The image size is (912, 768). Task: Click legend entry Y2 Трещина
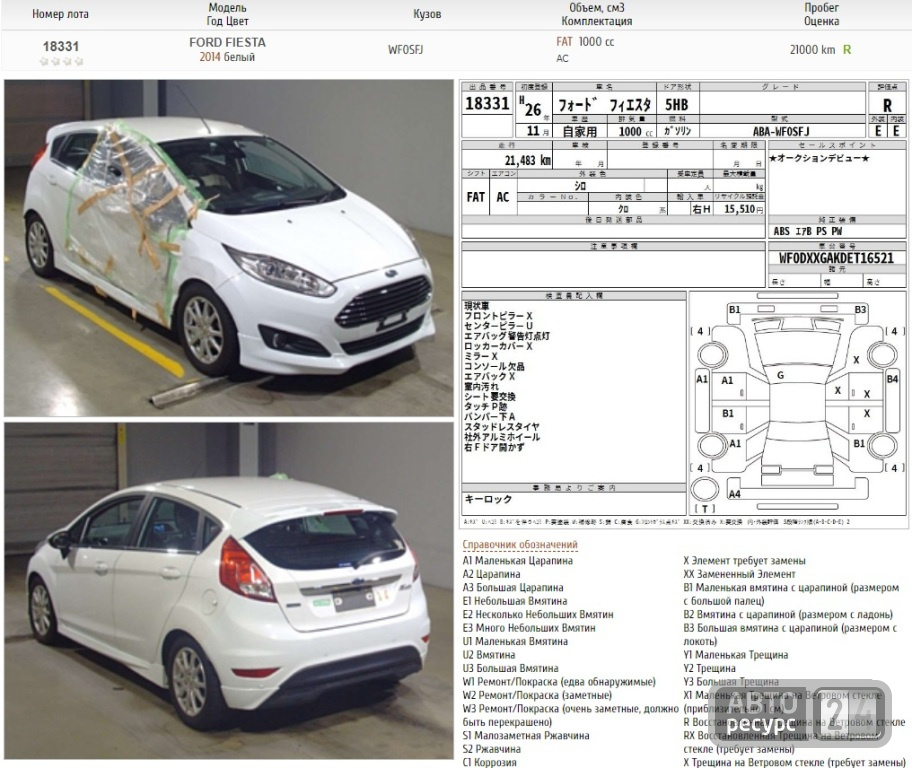(710, 668)
